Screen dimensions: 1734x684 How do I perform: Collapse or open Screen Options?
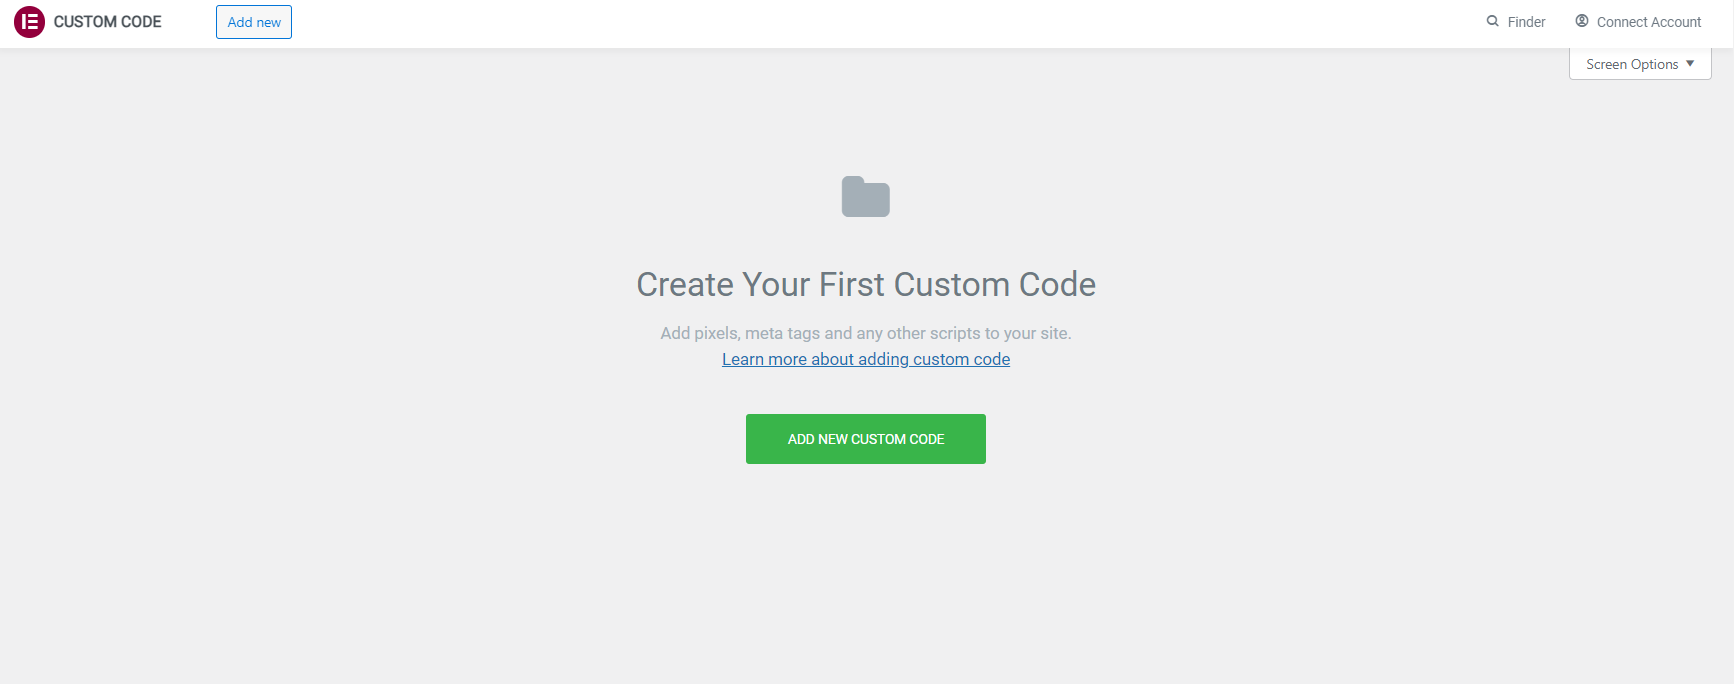(1639, 63)
